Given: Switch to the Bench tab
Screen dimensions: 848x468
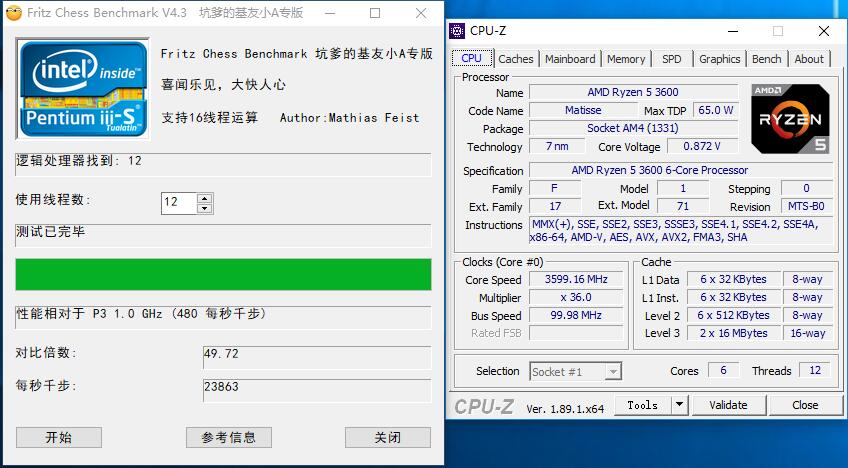Looking at the screenshot, I should (766, 59).
